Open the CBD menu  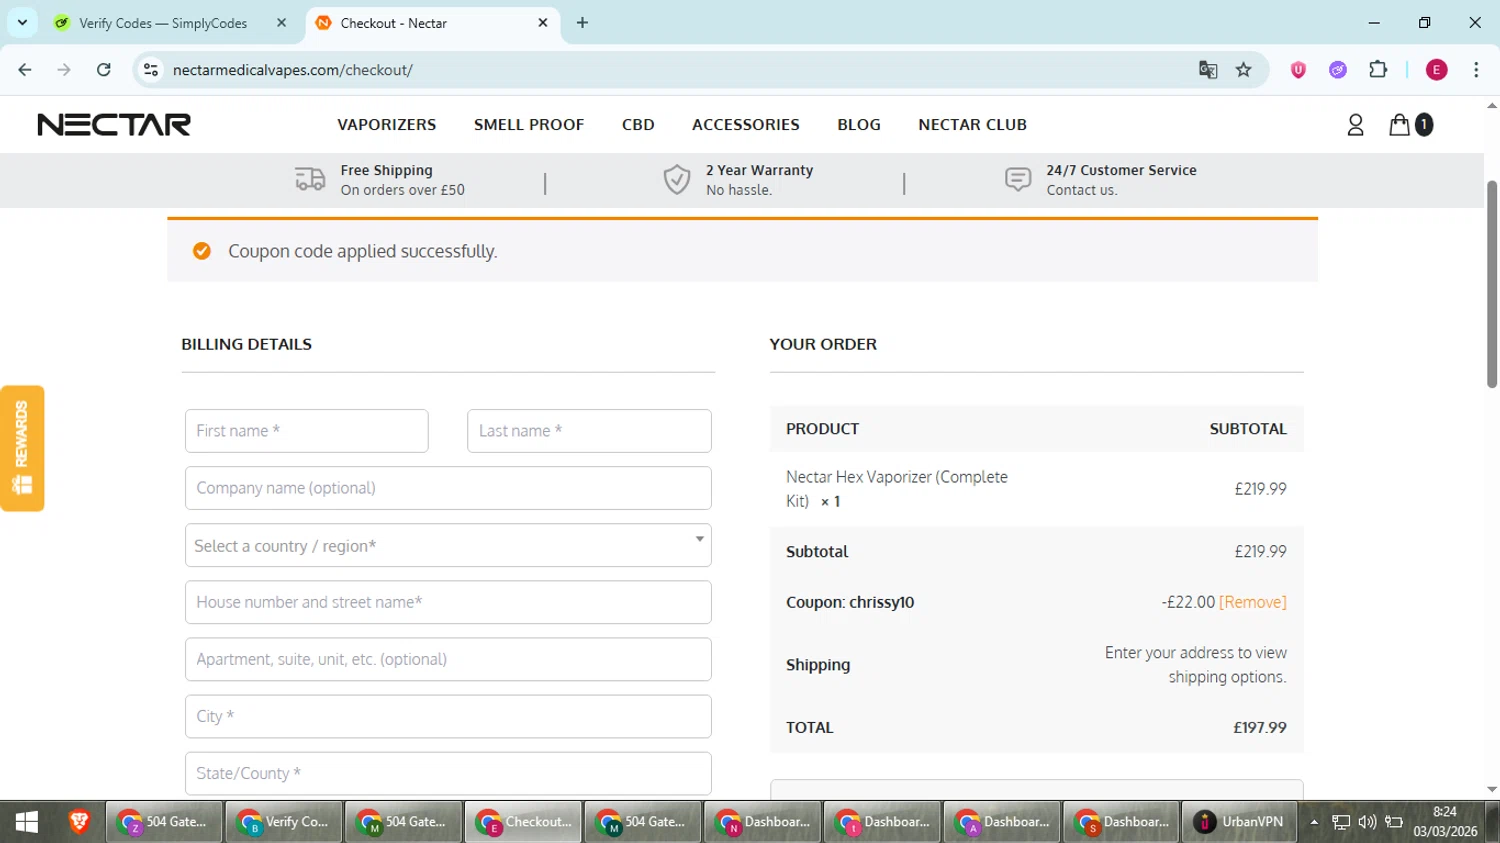point(638,125)
